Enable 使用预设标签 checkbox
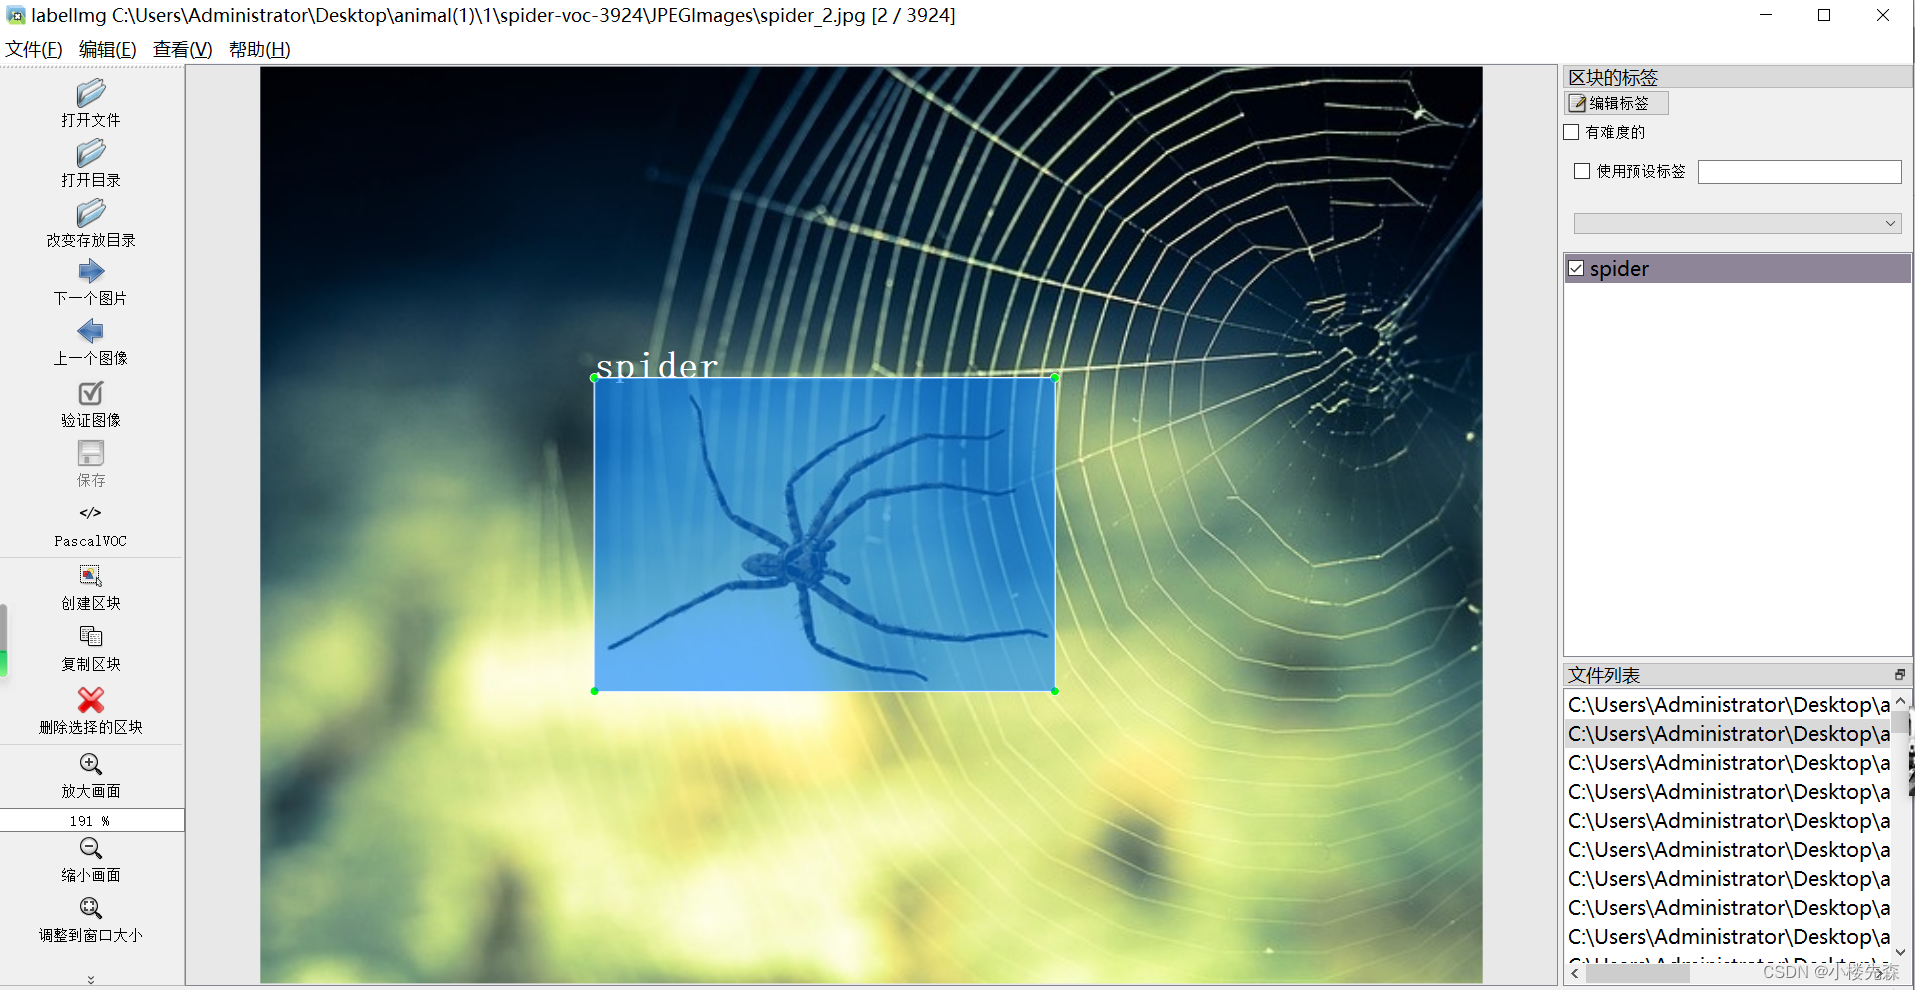1915x990 pixels. tap(1582, 171)
